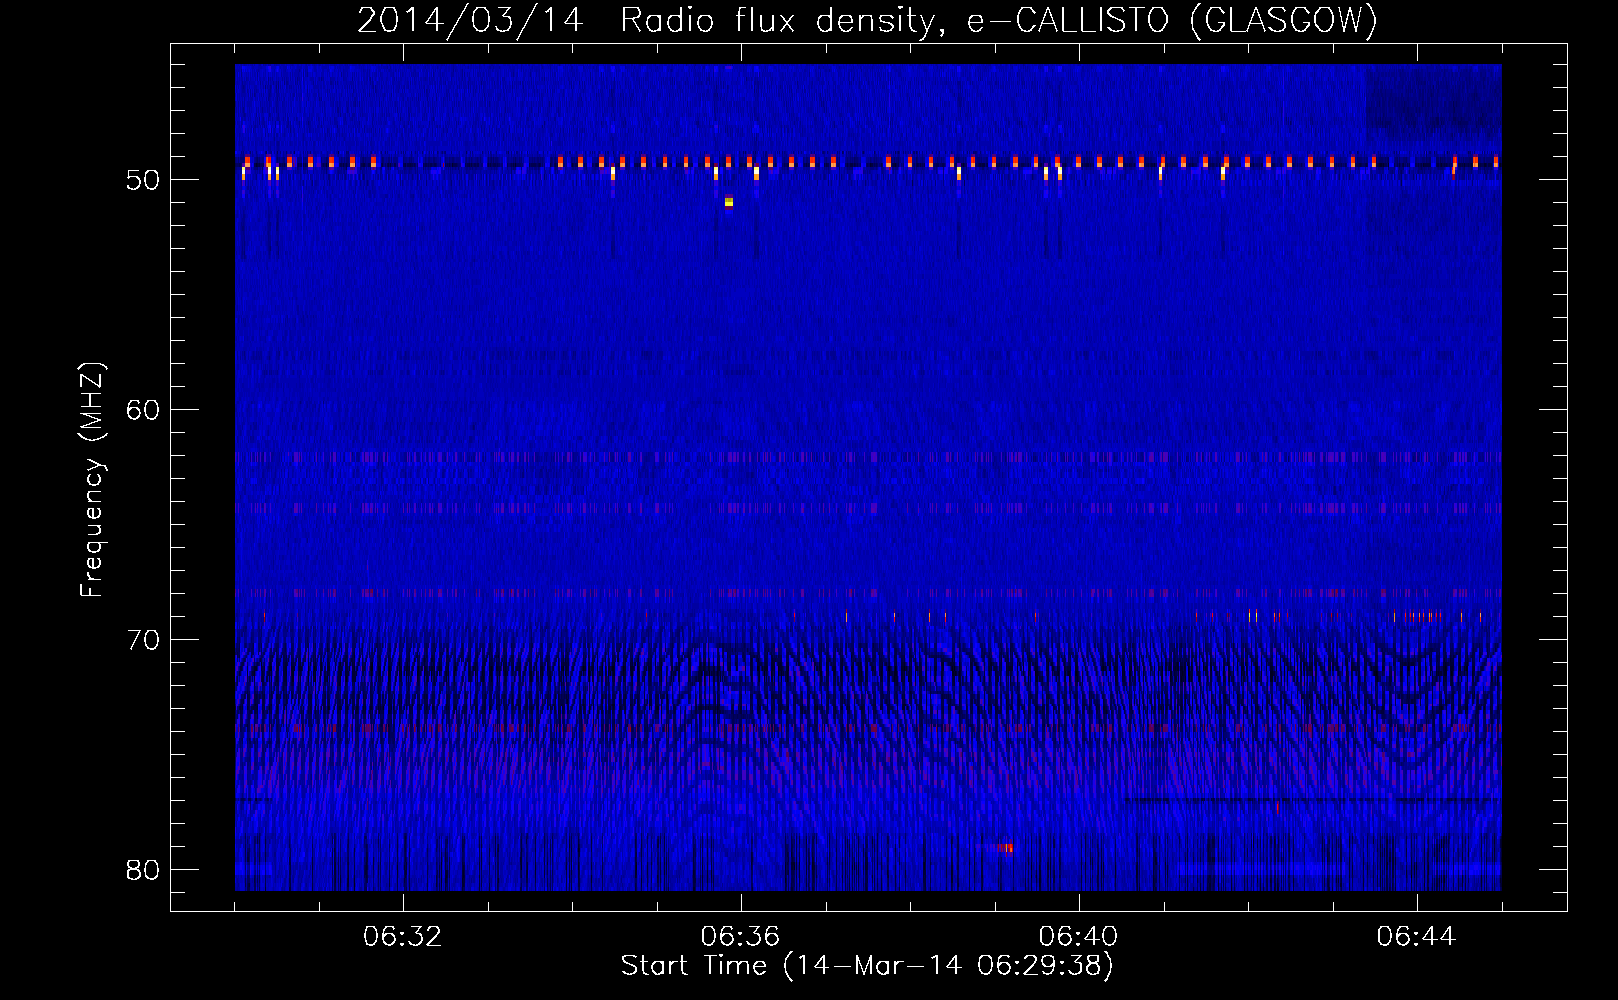The height and width of the screenshot is (1000, 1618).
Task: Click the time tick label '06:44'
Action: (1417, 937)
